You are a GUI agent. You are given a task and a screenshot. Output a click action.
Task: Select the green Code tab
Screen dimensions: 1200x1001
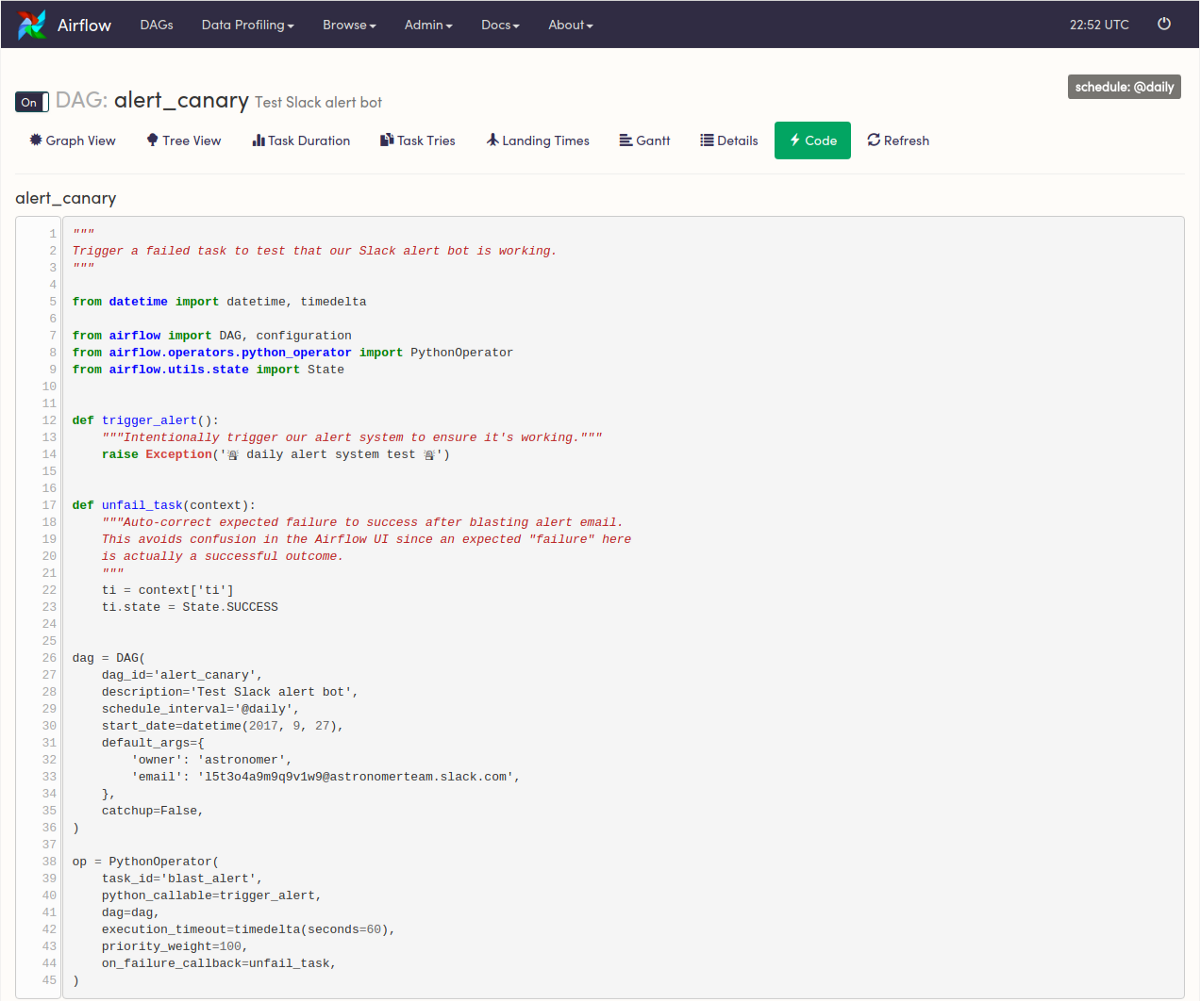click(x=812, y=140)
